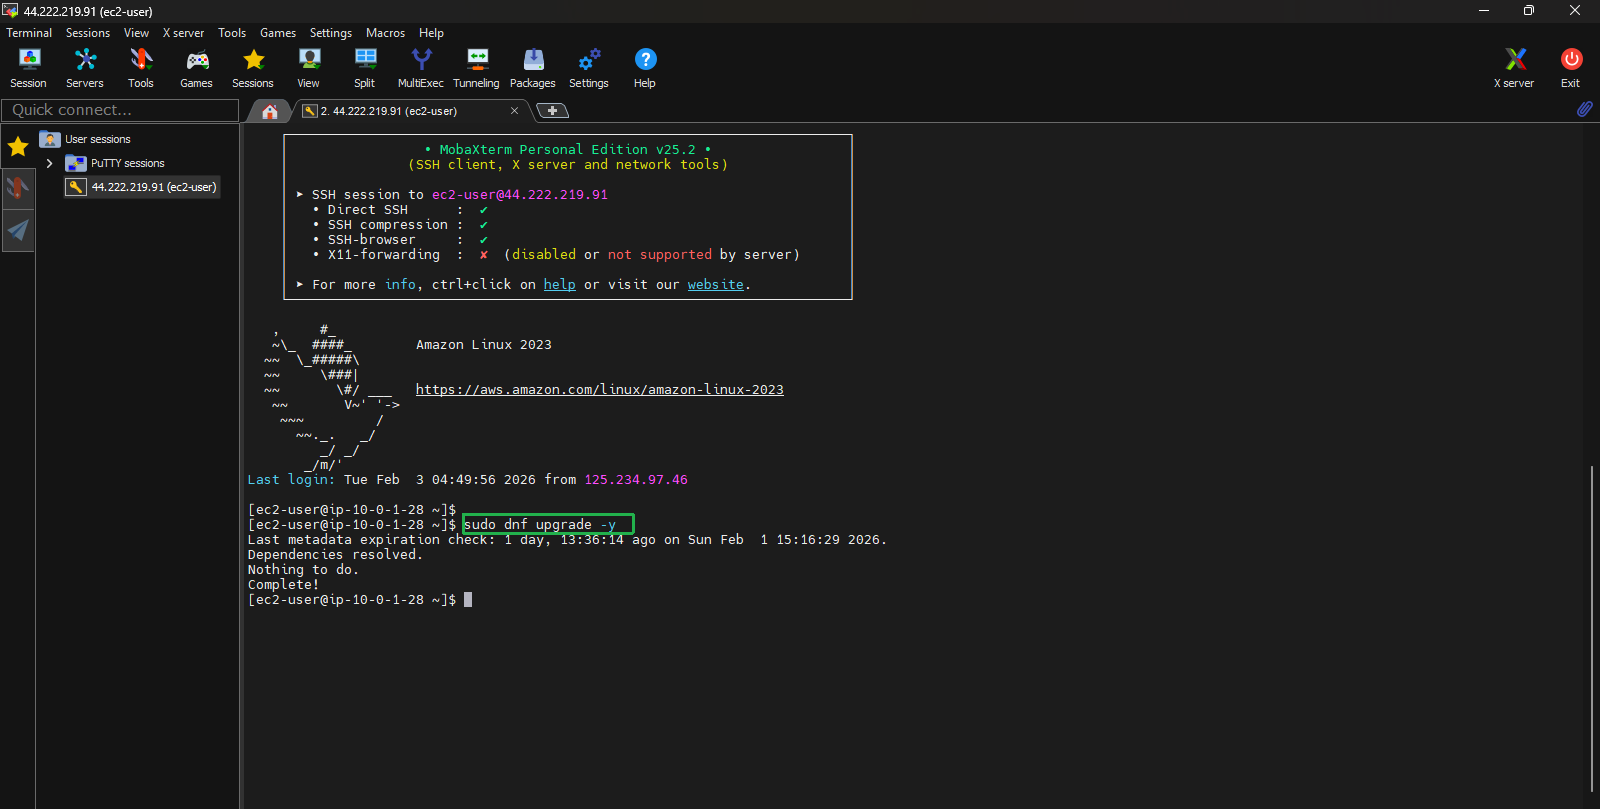Open the X server menu
This screenshot has width=1600, height=809.
point(184,33)
